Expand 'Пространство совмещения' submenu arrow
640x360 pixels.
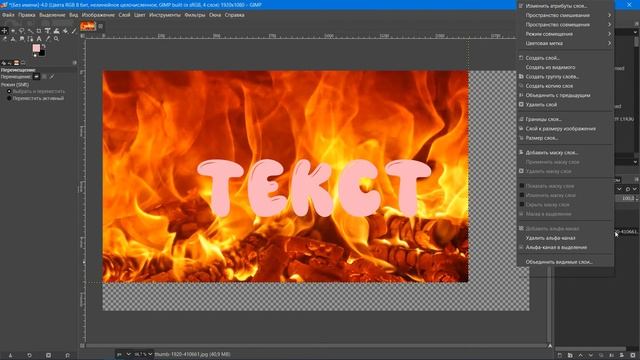[x=609, y=24]
